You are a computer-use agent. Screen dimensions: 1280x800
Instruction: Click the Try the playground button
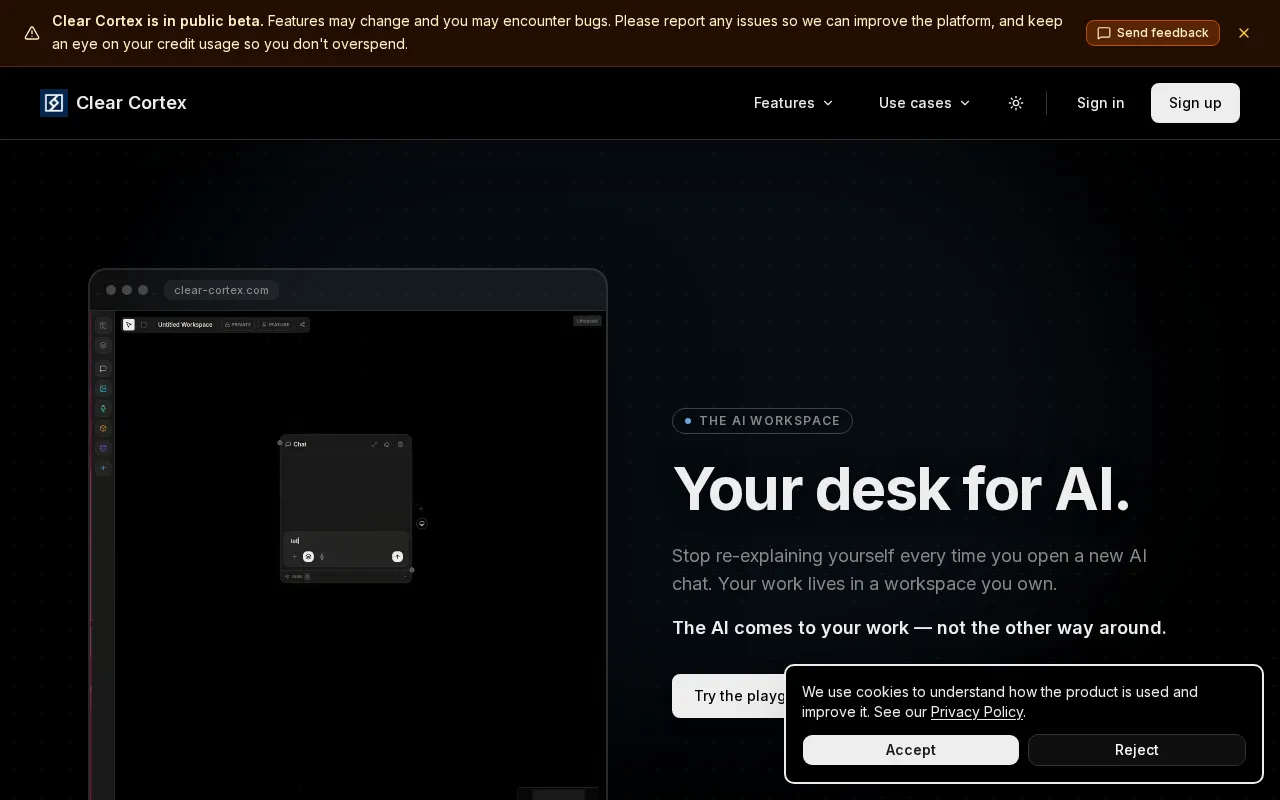pyautogui.click(x=730, y=696)
